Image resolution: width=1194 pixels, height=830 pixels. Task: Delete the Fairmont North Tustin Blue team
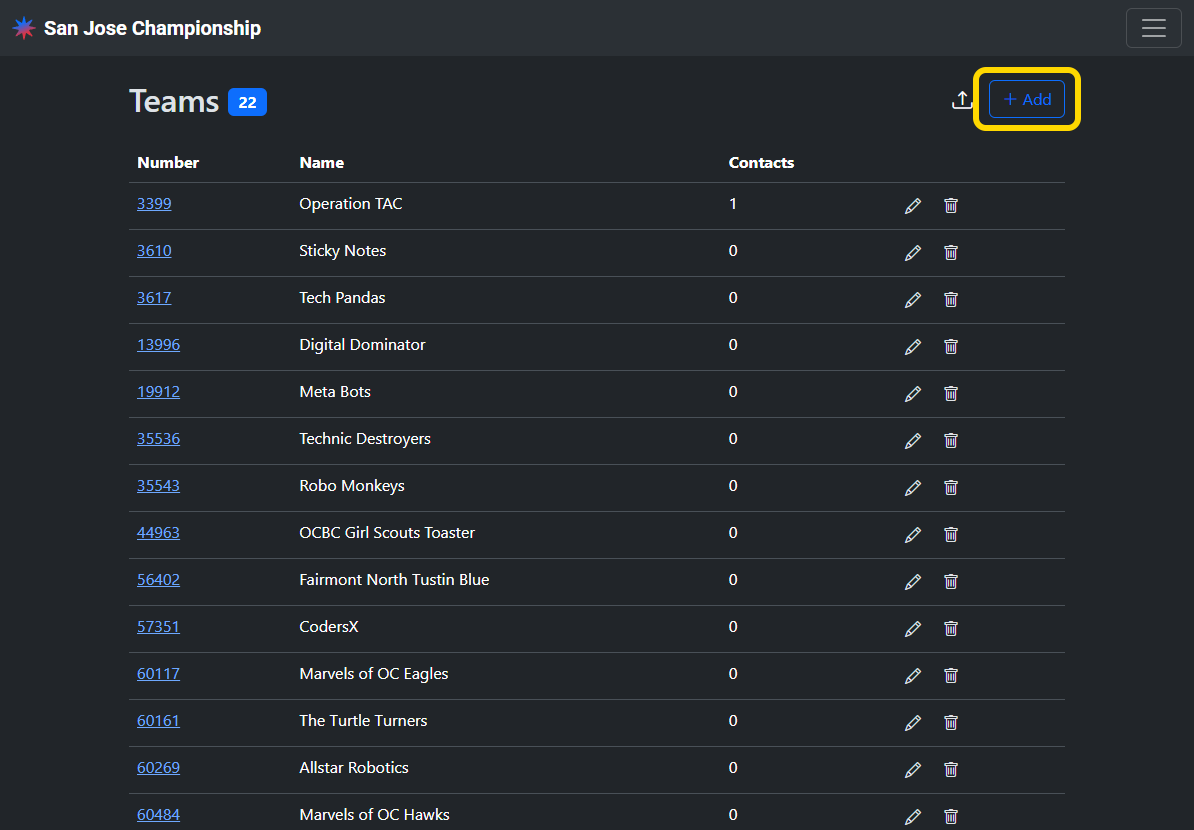(x=951, y=582)
